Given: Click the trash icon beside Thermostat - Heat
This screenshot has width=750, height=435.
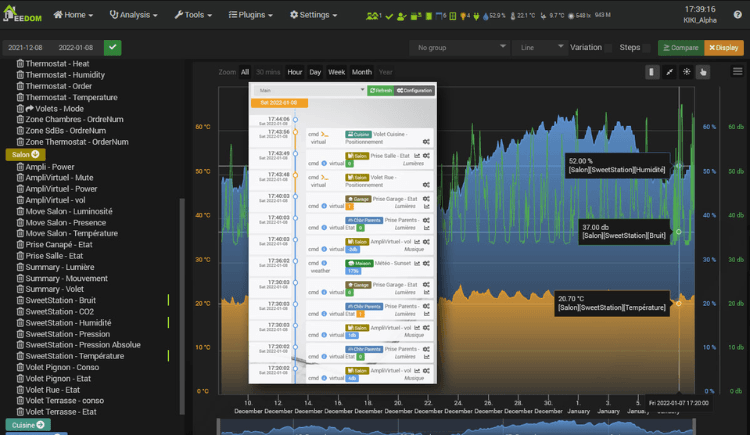Looking at the screenshot, I should click(19, 63).
